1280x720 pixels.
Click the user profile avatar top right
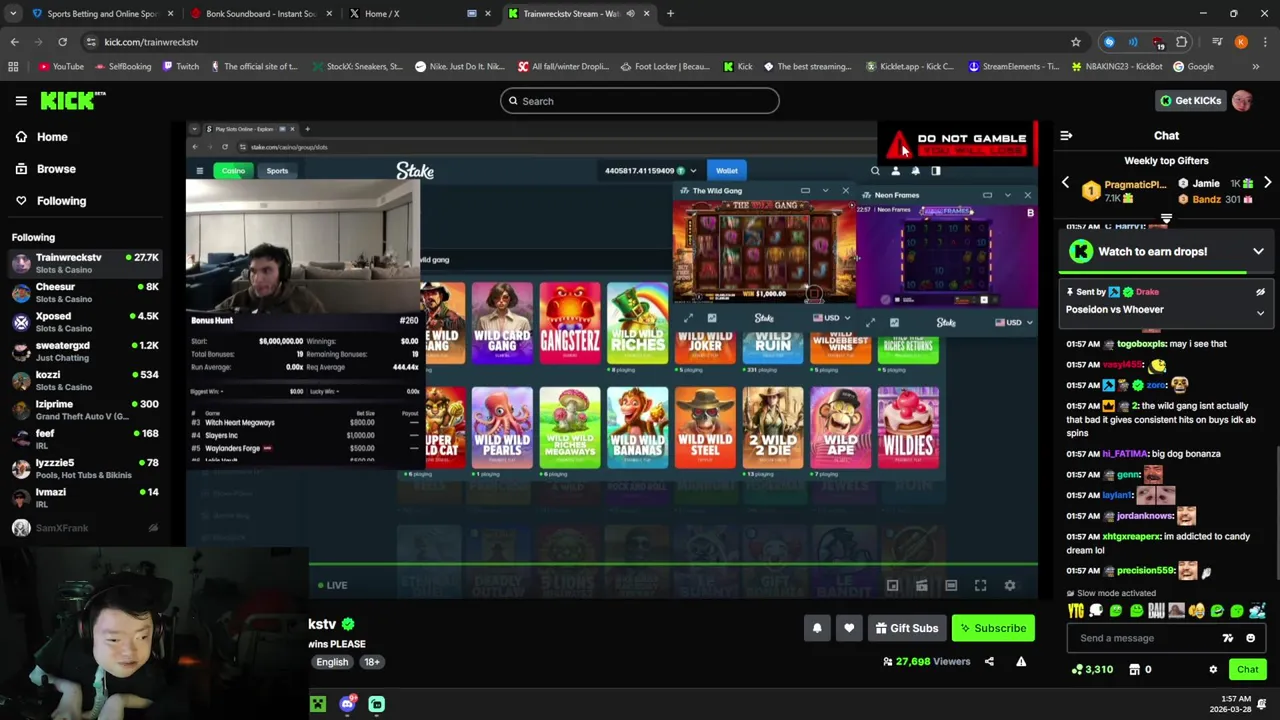pyautogui.click(x=1242, y=100)
